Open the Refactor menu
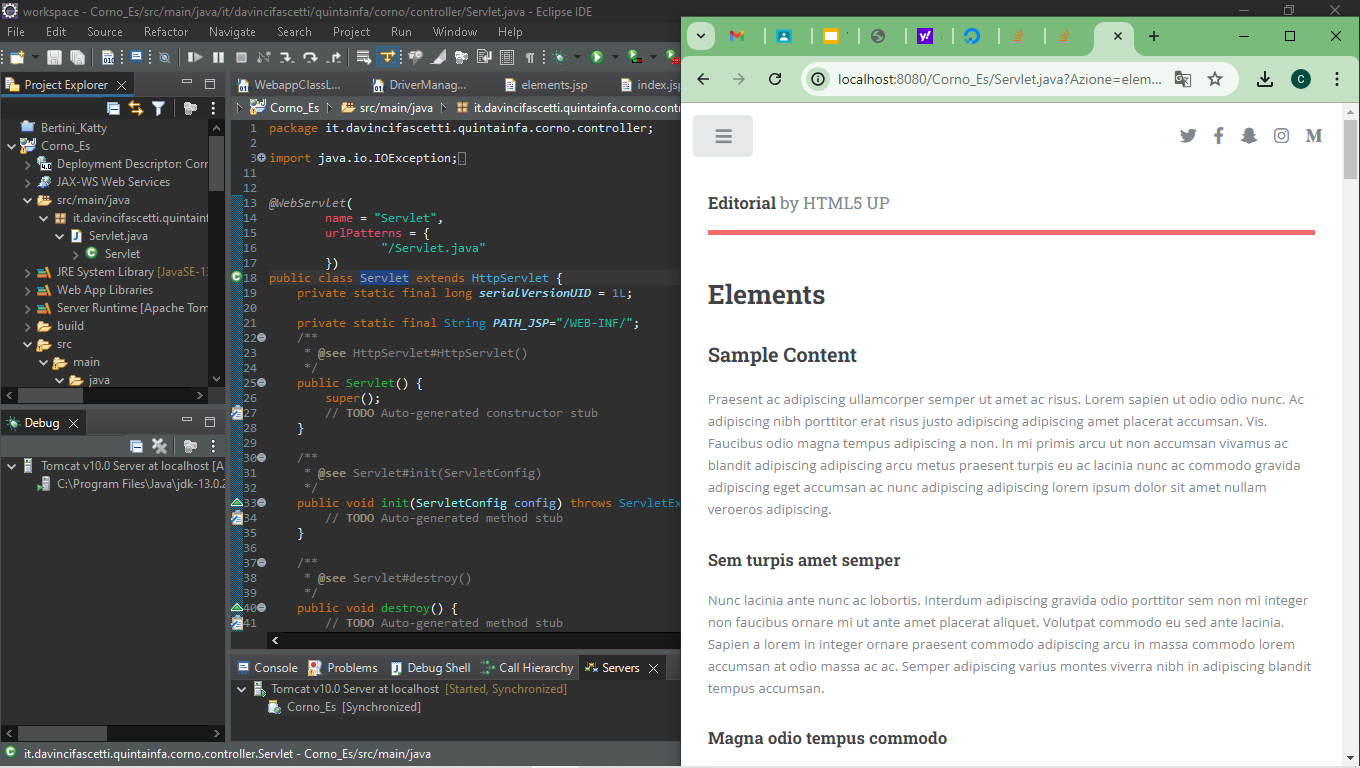This screenshot has width=1360, height=768. pyautogui.click(x=165, y=32)
